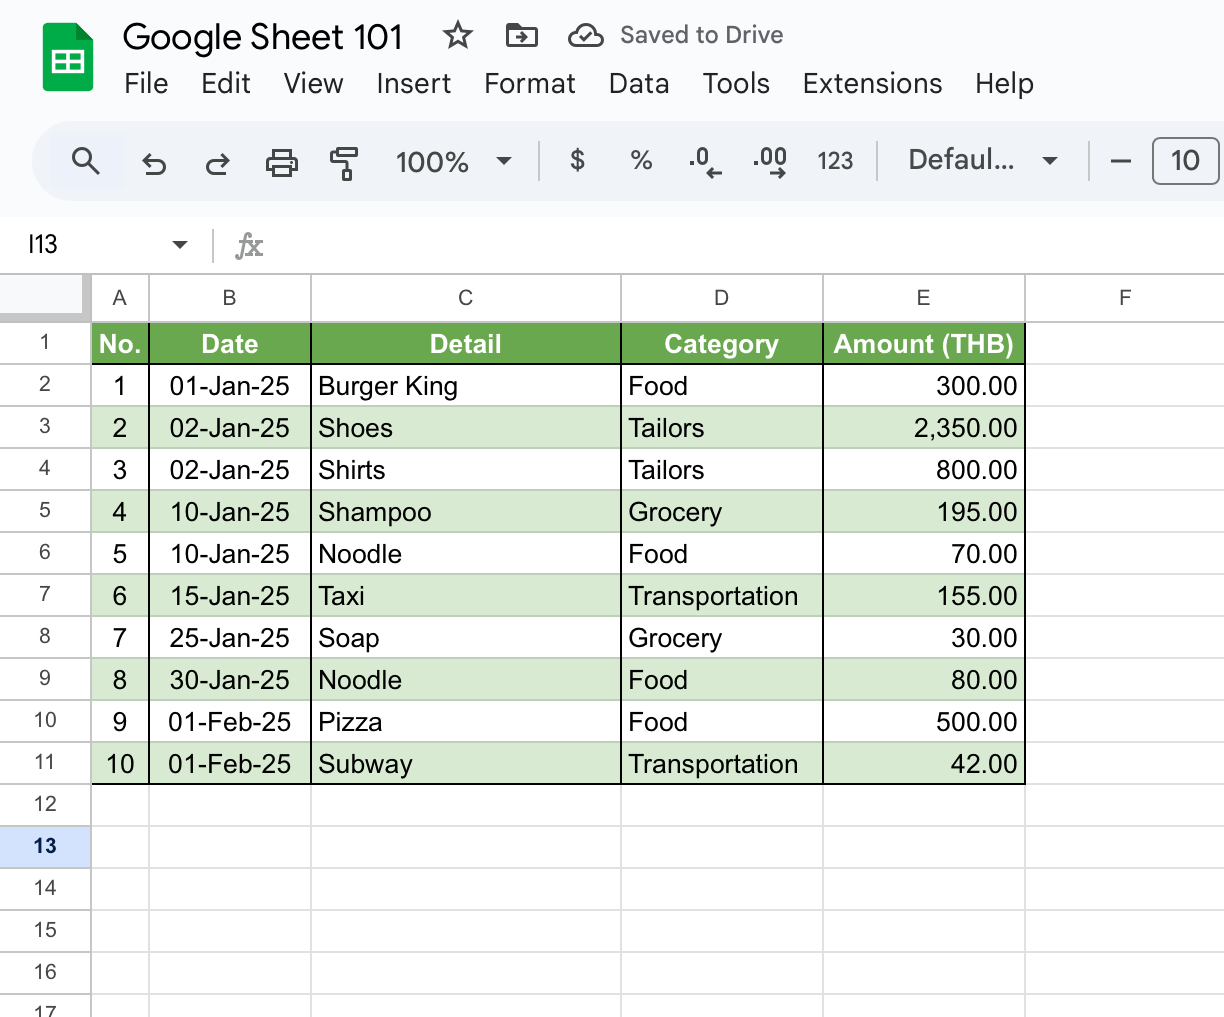The height and width of the screenshot is (1017, 1224).
Task: Open the Format menu
Action: coord(529,84)
